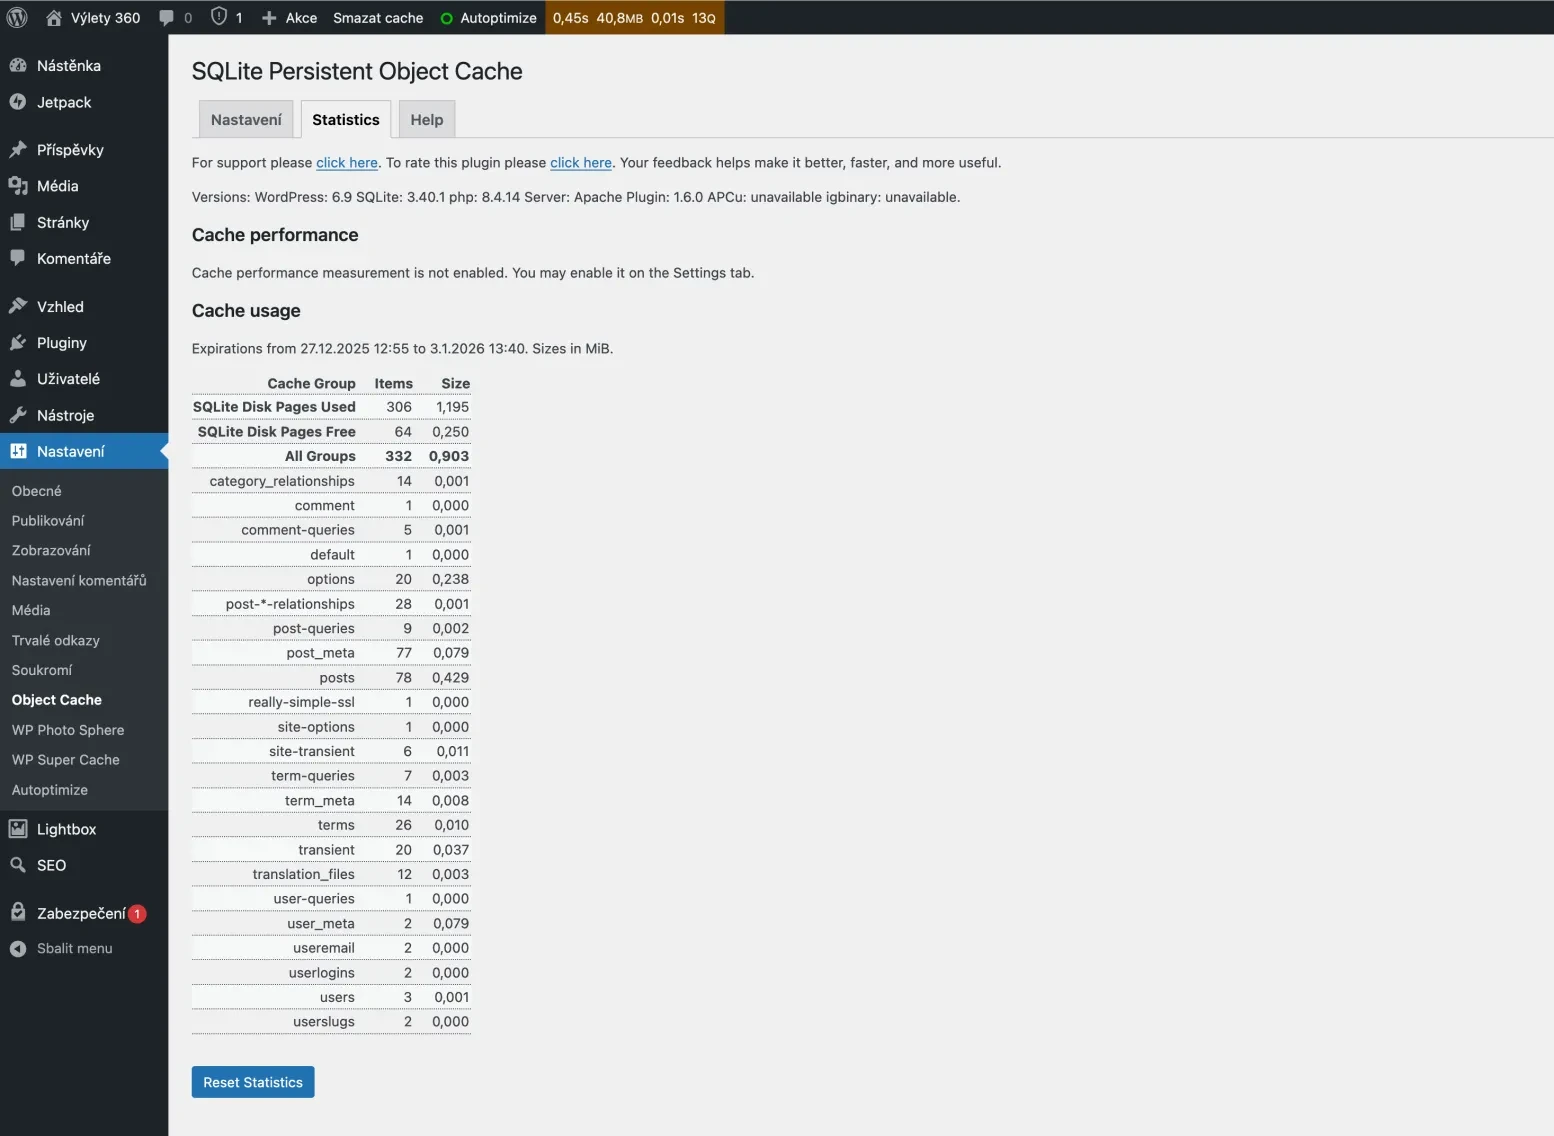Open comments via the speech bubble icon

point(166,17)
